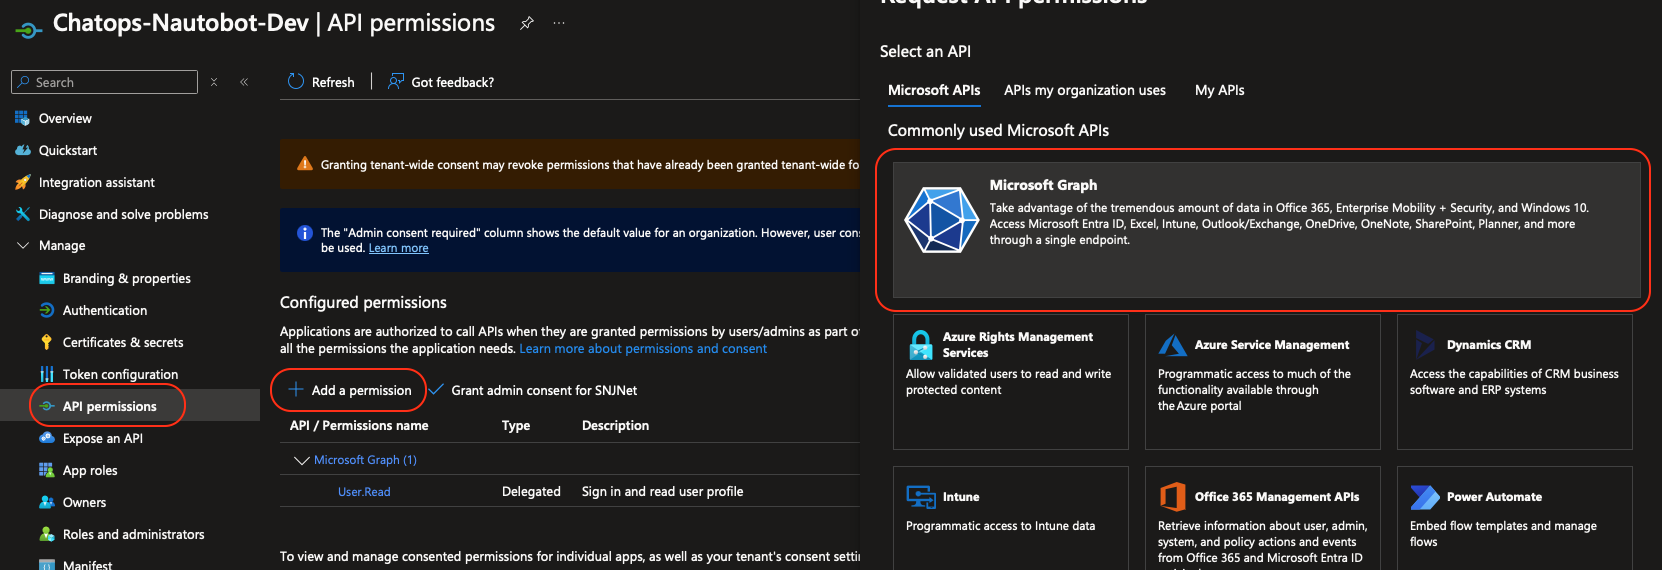Select the Power Automate card description
Screen dimensions: 1662x570
(x=1503, y=534)
